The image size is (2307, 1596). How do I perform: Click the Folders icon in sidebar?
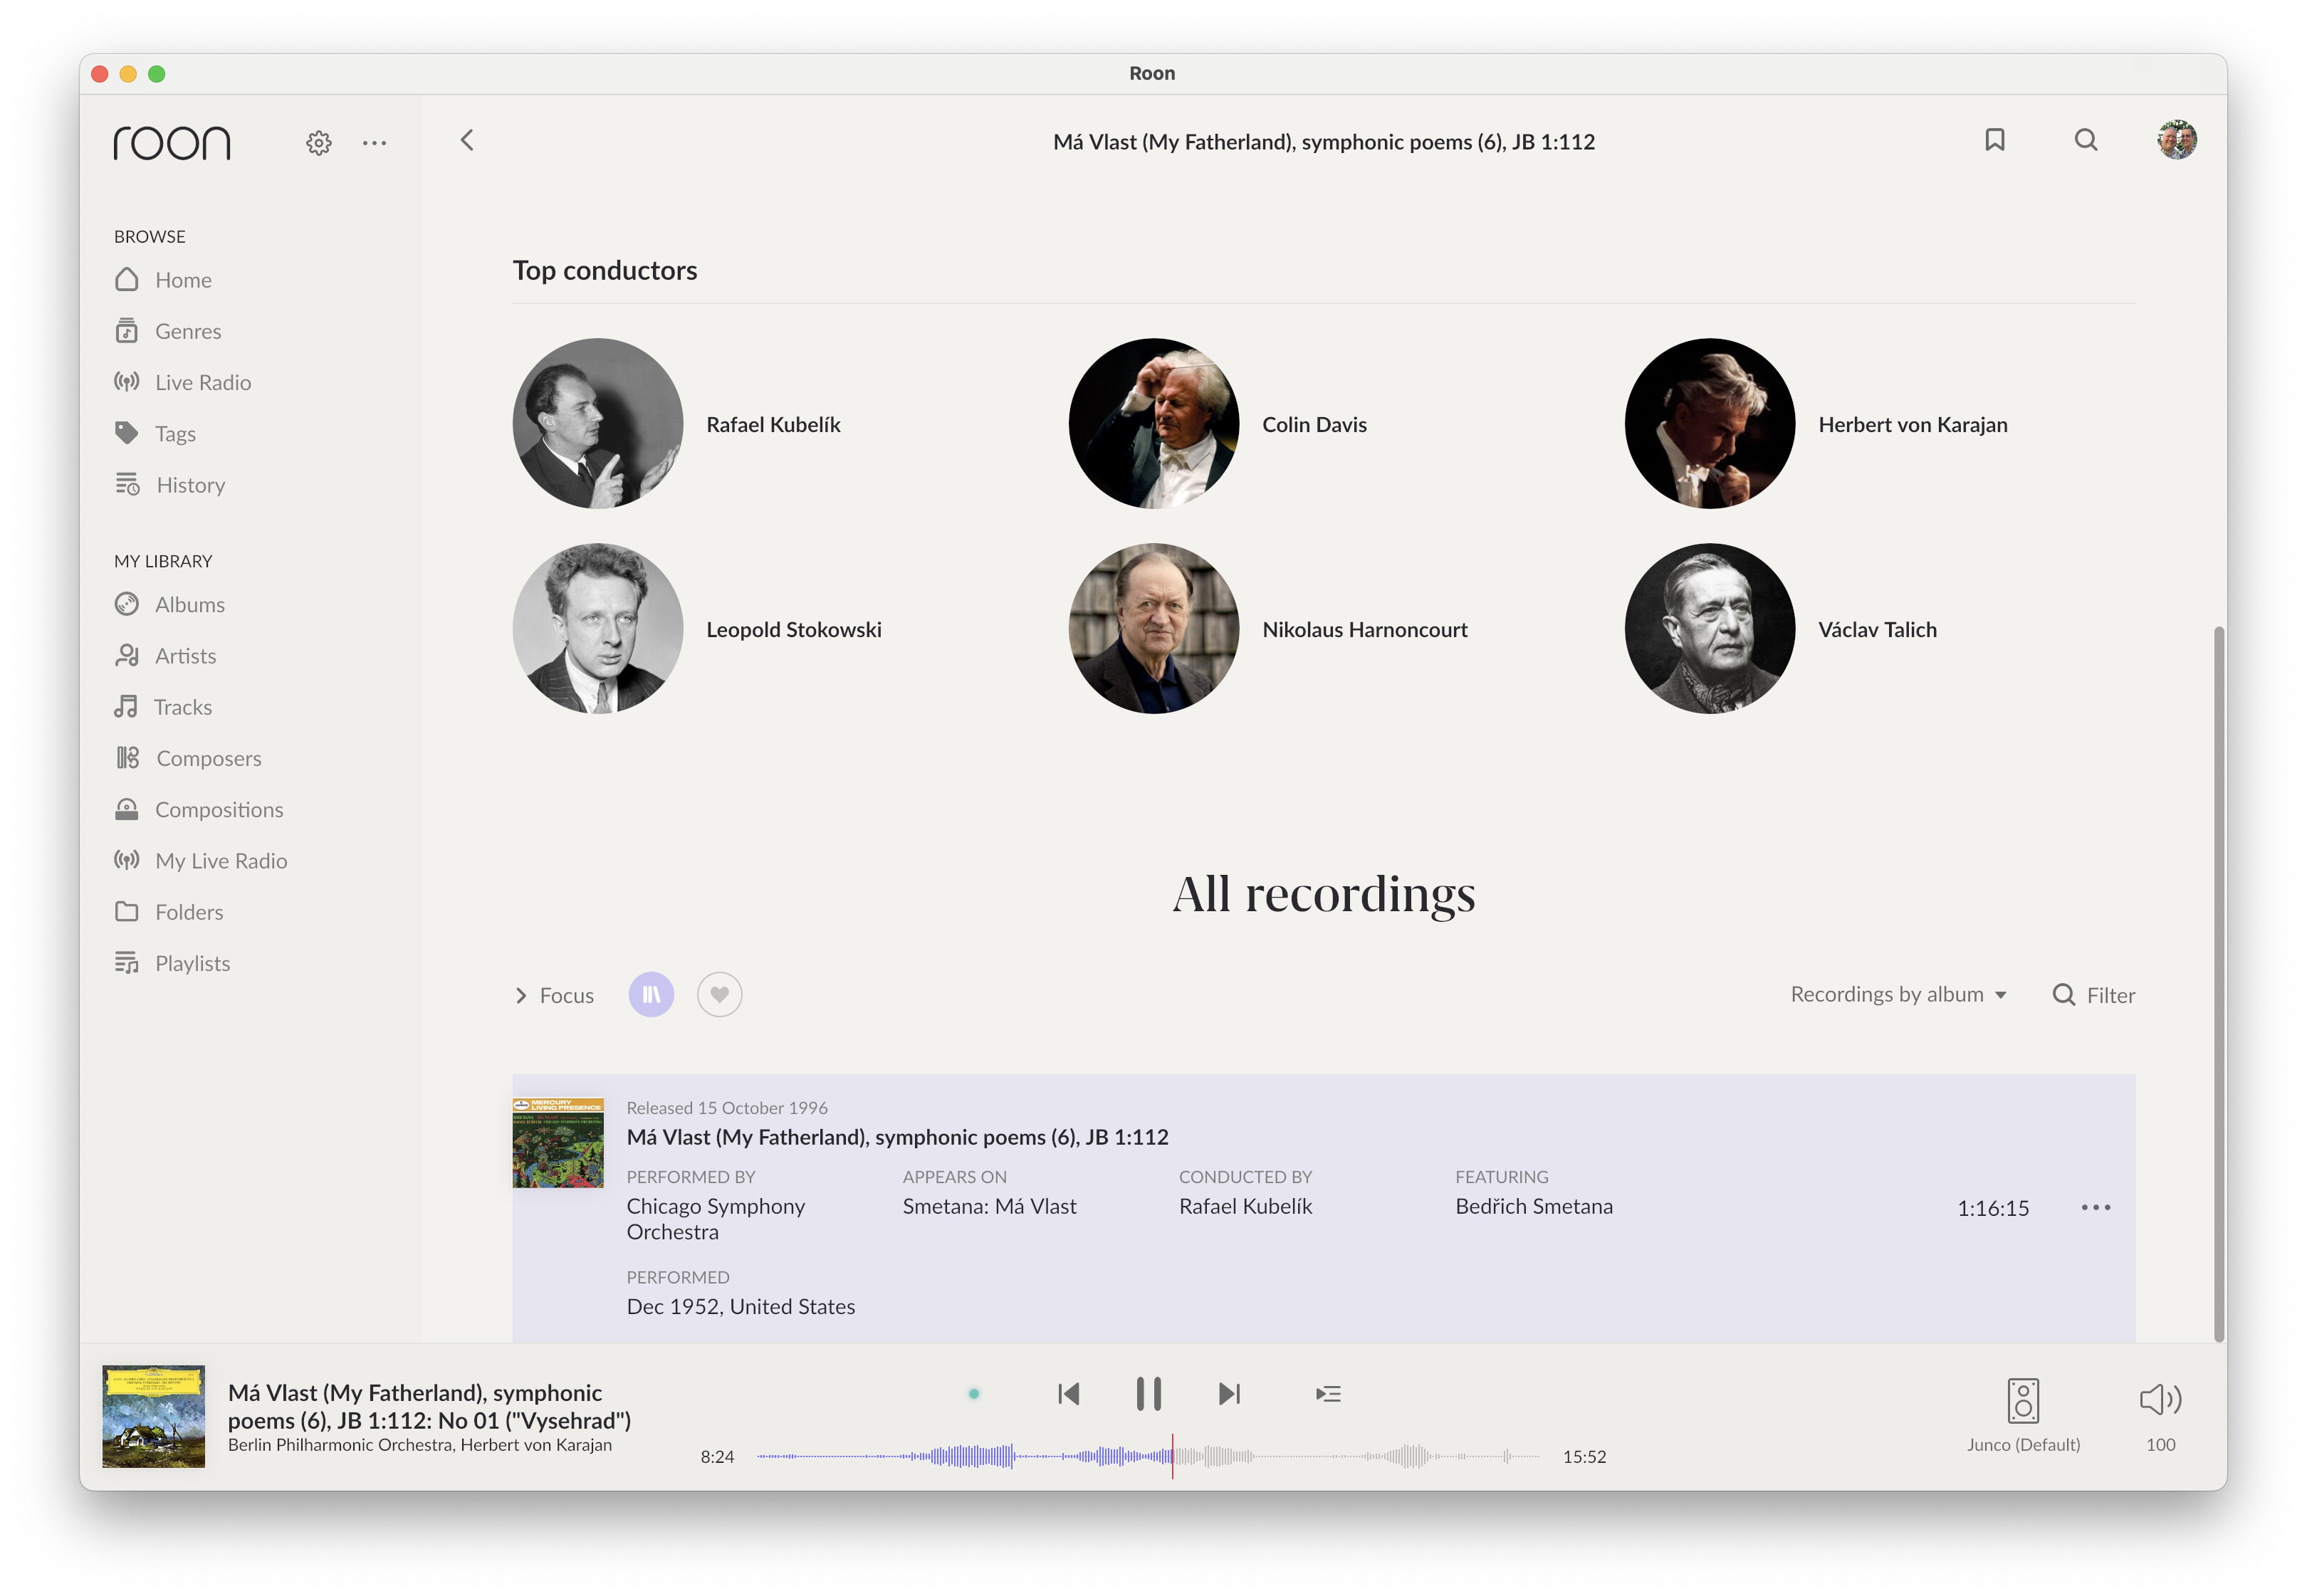coord(126,911)
